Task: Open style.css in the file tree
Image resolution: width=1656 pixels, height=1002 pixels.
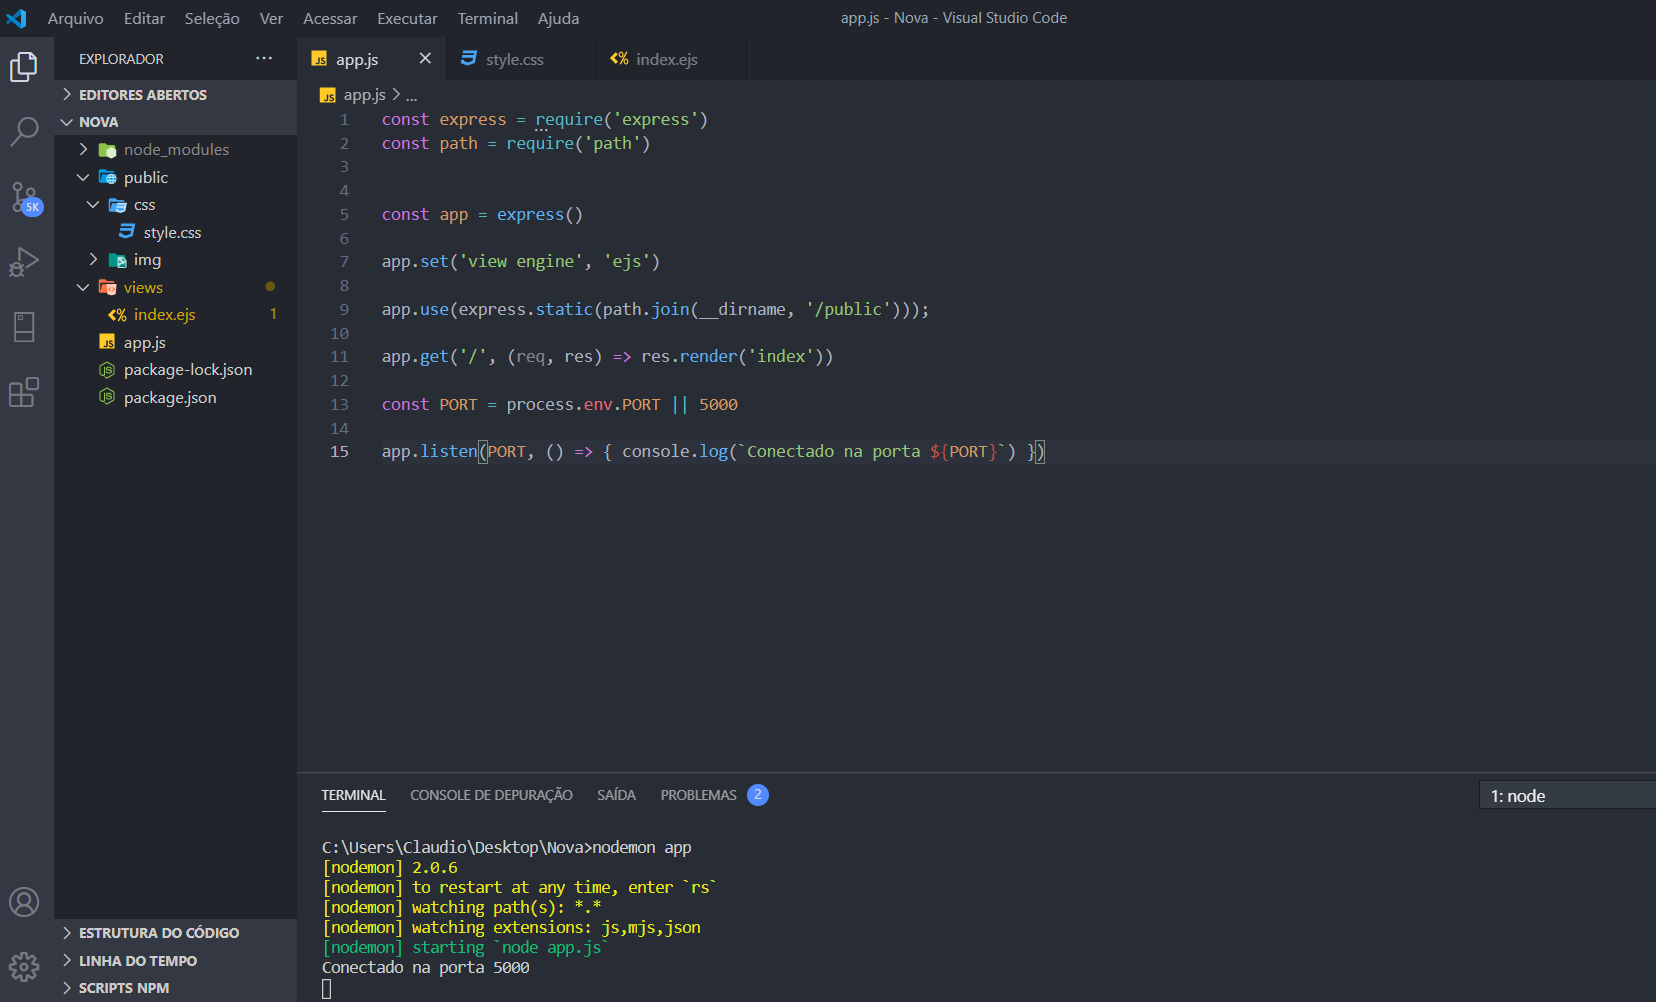Action: click(x=176, y=233)
